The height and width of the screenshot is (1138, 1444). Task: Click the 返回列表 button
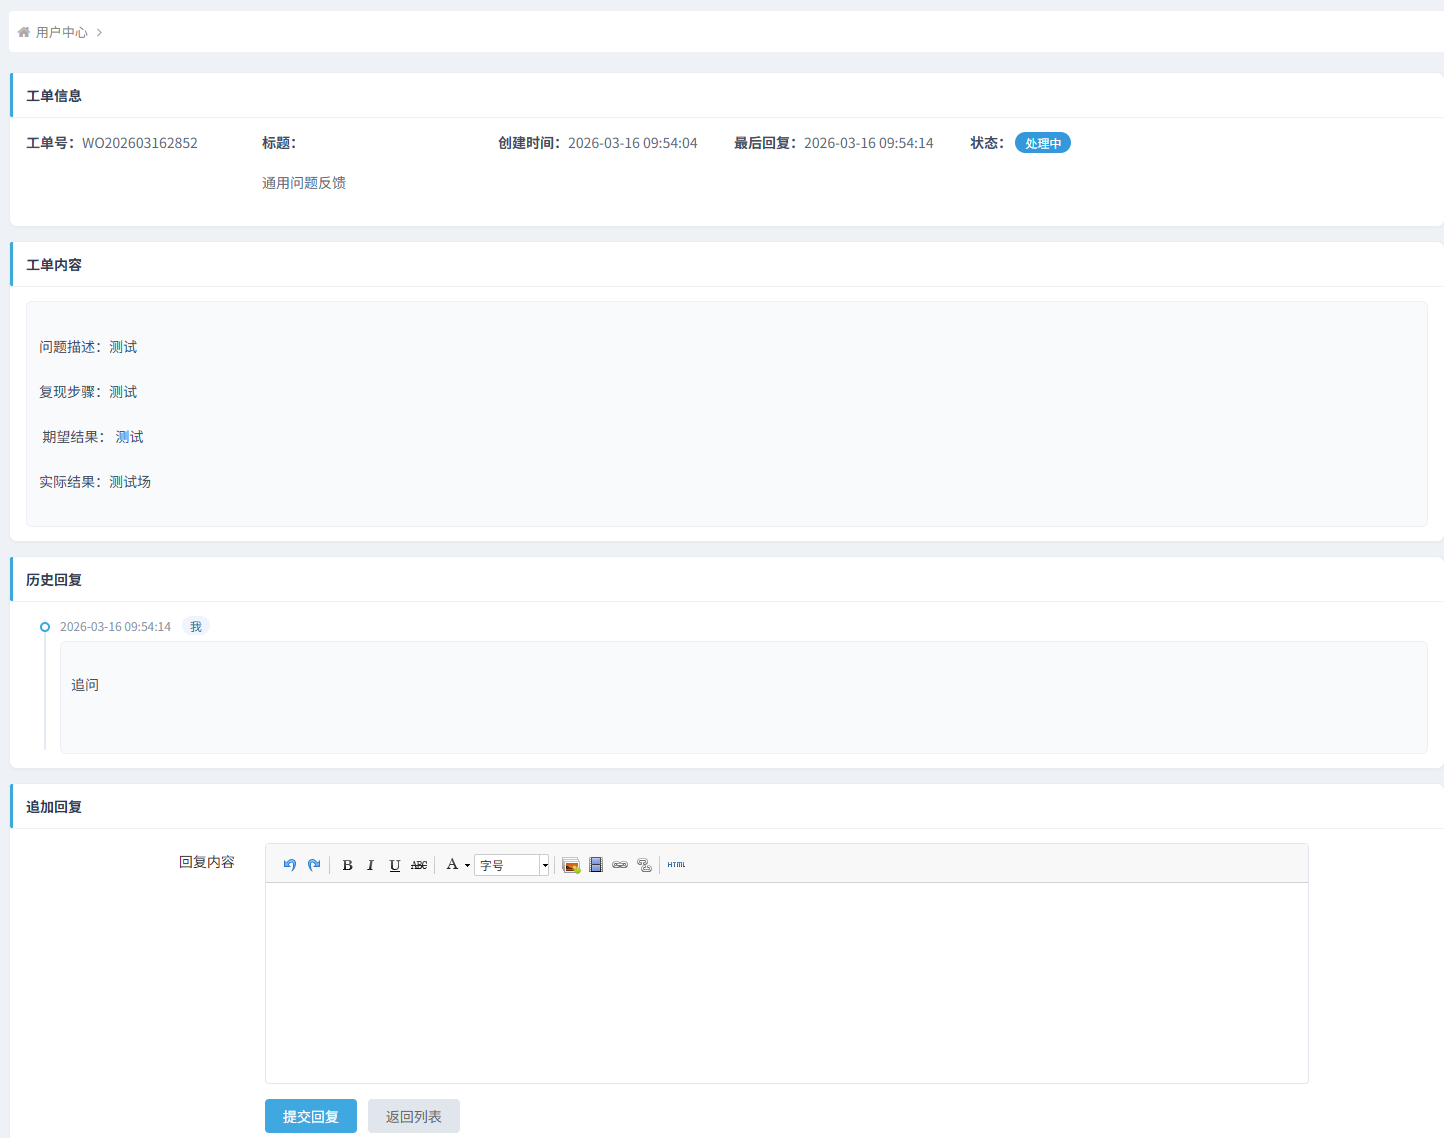click(x=413, y=1116)
